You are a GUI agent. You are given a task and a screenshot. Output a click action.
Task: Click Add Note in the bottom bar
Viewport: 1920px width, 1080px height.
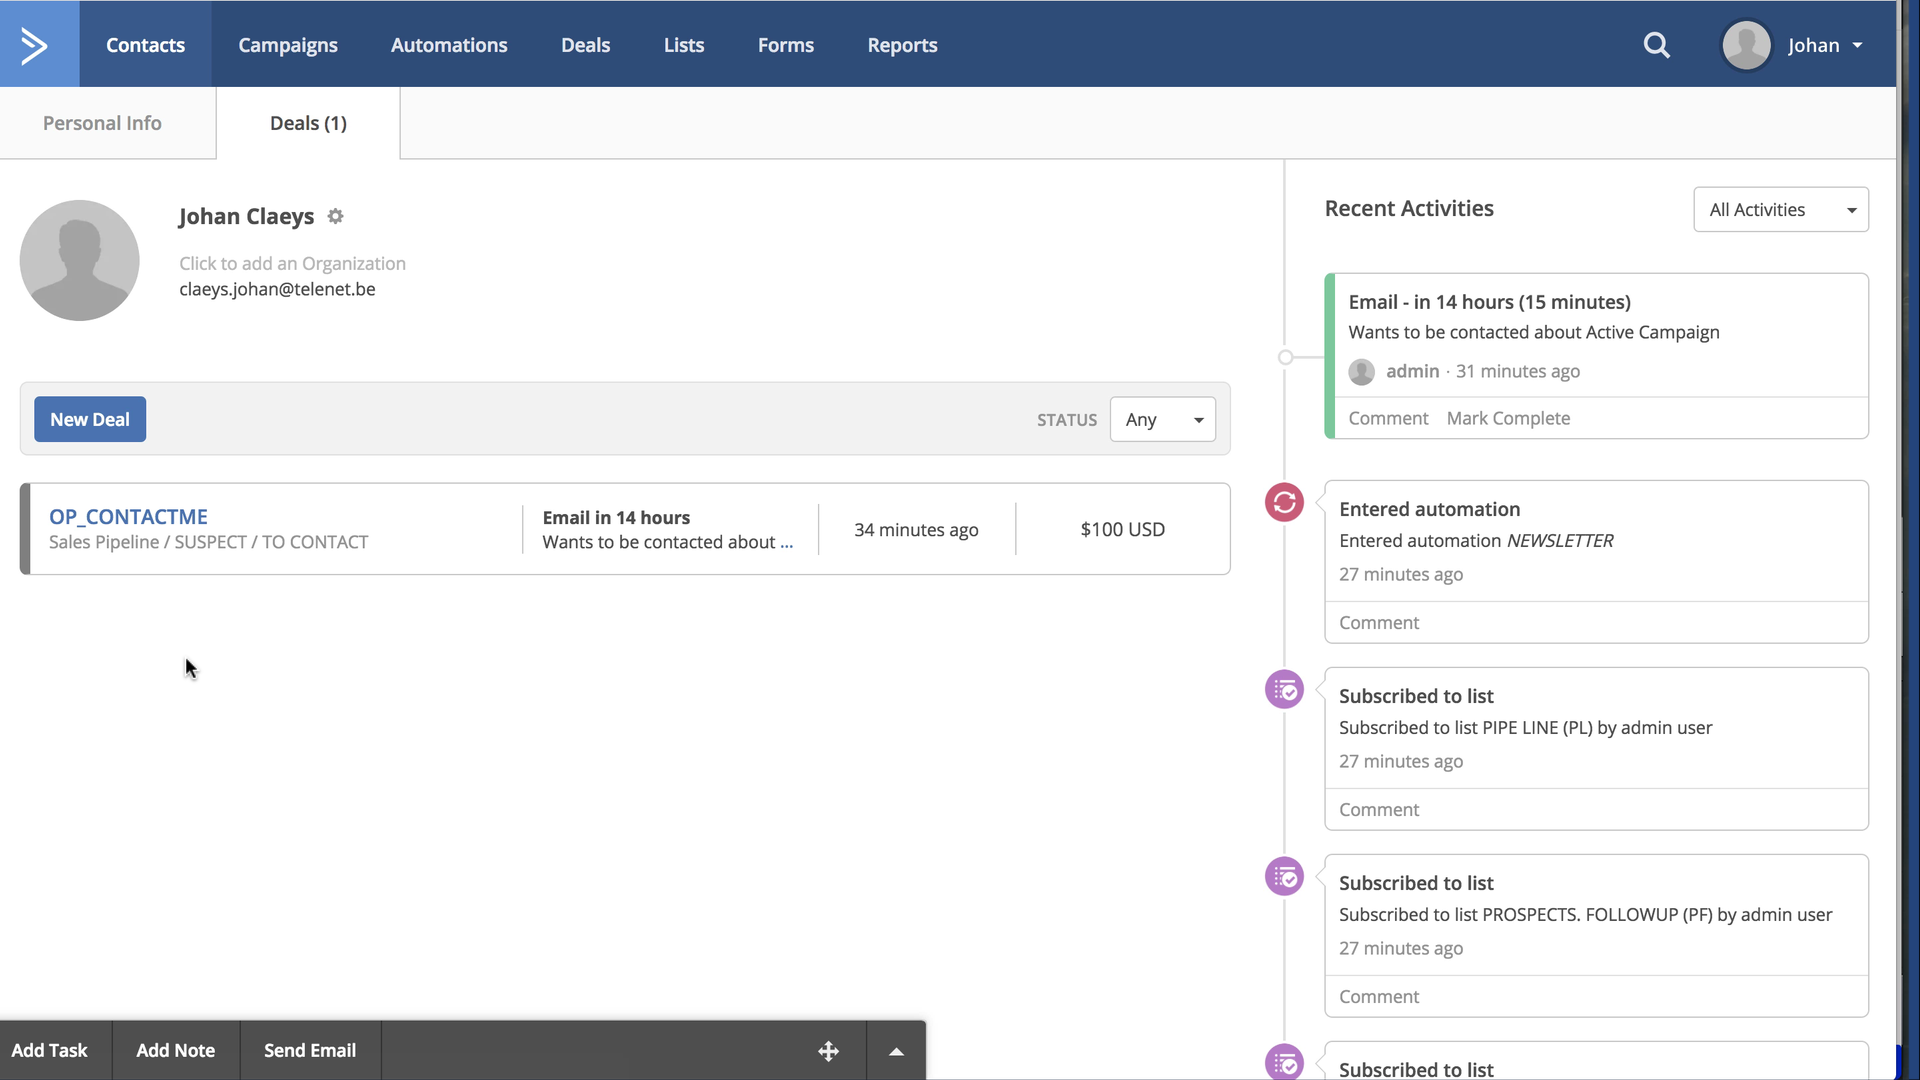click(x=176, y=1051)
